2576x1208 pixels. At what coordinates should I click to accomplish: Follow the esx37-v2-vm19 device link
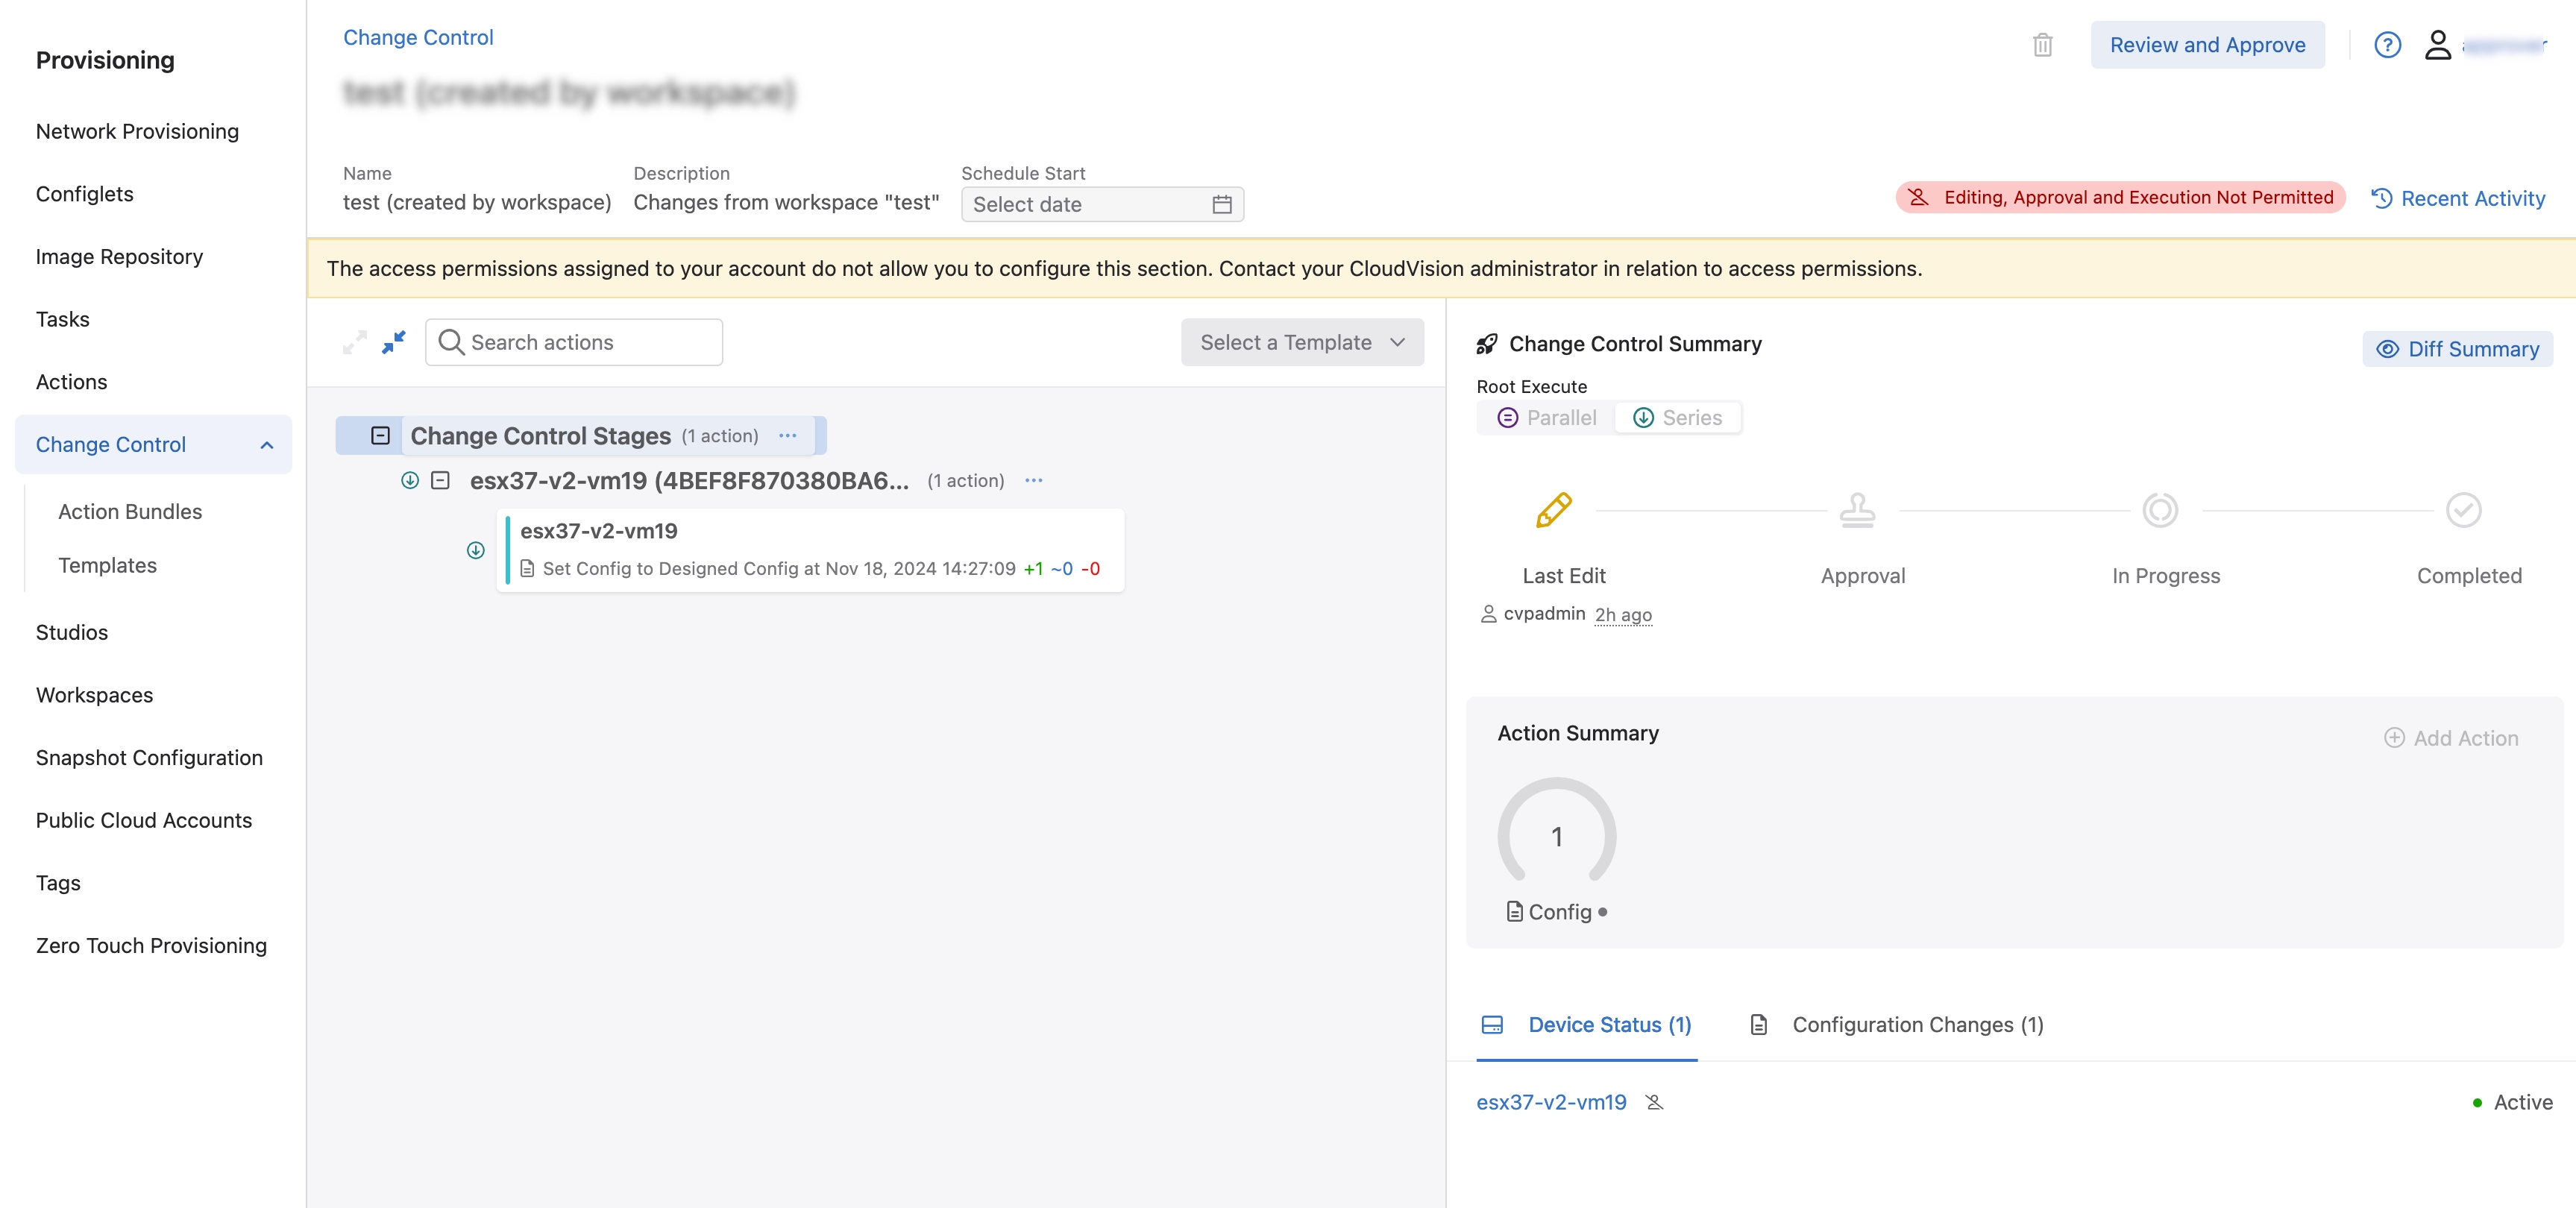1550,1102
